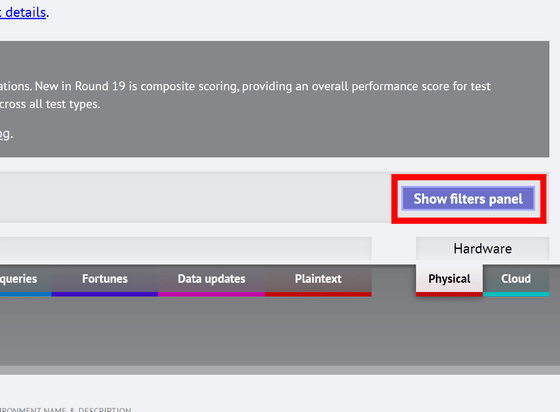Viewport: 560px width, 412px height.
Task: Click the magenta underline beneath Data updates
Action: [211, 294]
